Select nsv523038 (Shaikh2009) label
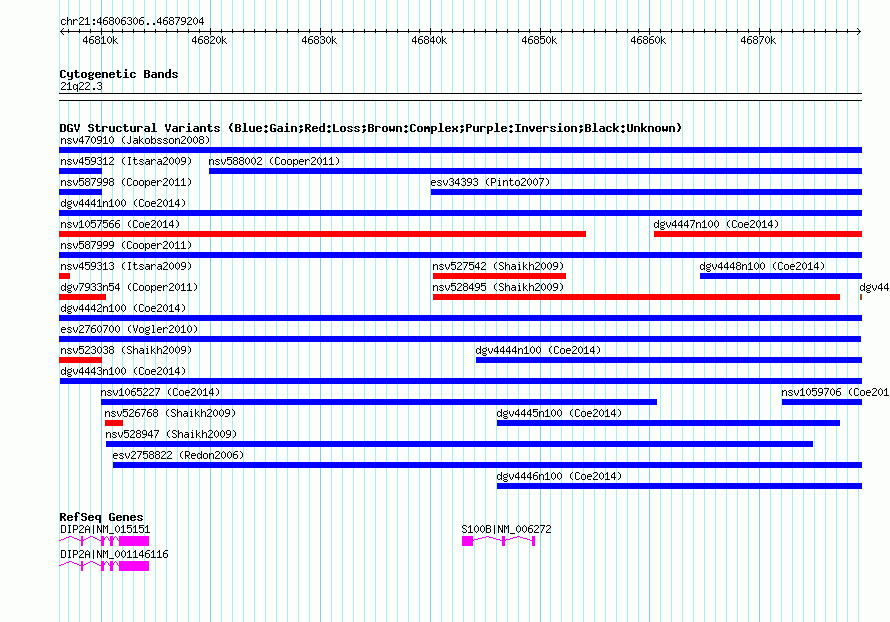 click(x=126, y=350)
